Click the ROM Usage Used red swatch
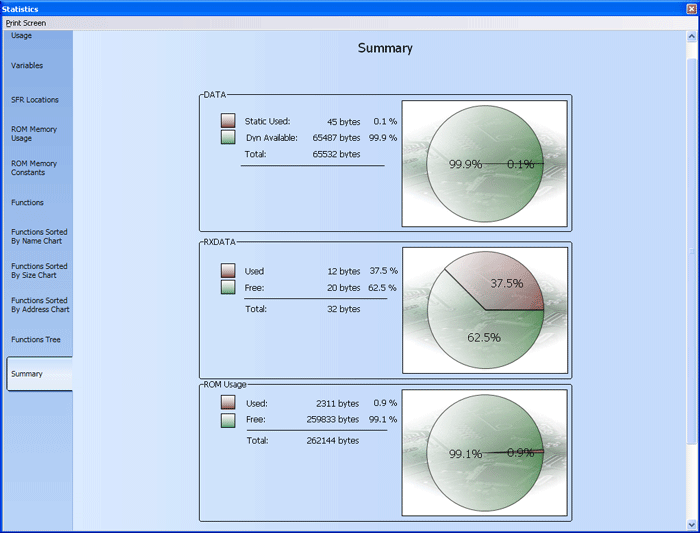700x533 pixels. point(228,402)
